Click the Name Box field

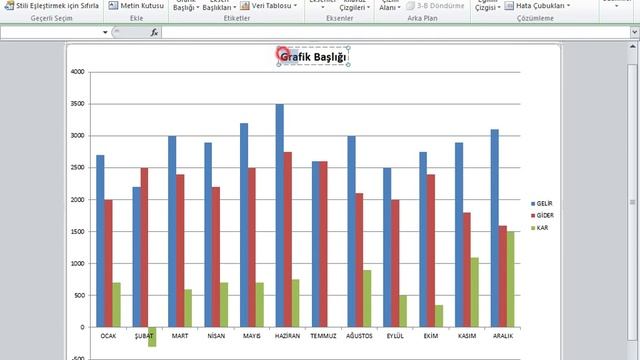[x=51, y=32]
